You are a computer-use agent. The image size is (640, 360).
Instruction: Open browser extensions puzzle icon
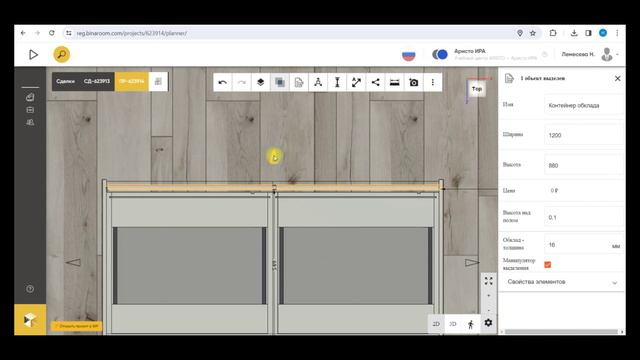[553, 33]
